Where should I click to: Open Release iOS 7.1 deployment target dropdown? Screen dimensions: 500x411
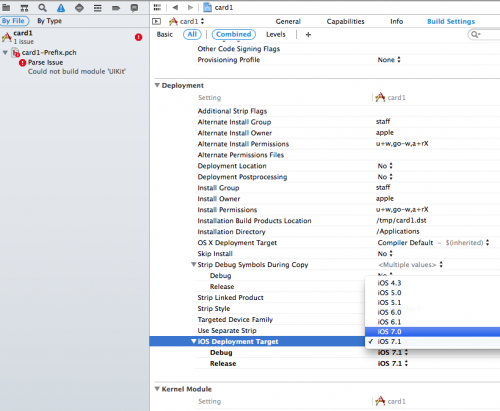pyautogui.click(x=393, y=364)
